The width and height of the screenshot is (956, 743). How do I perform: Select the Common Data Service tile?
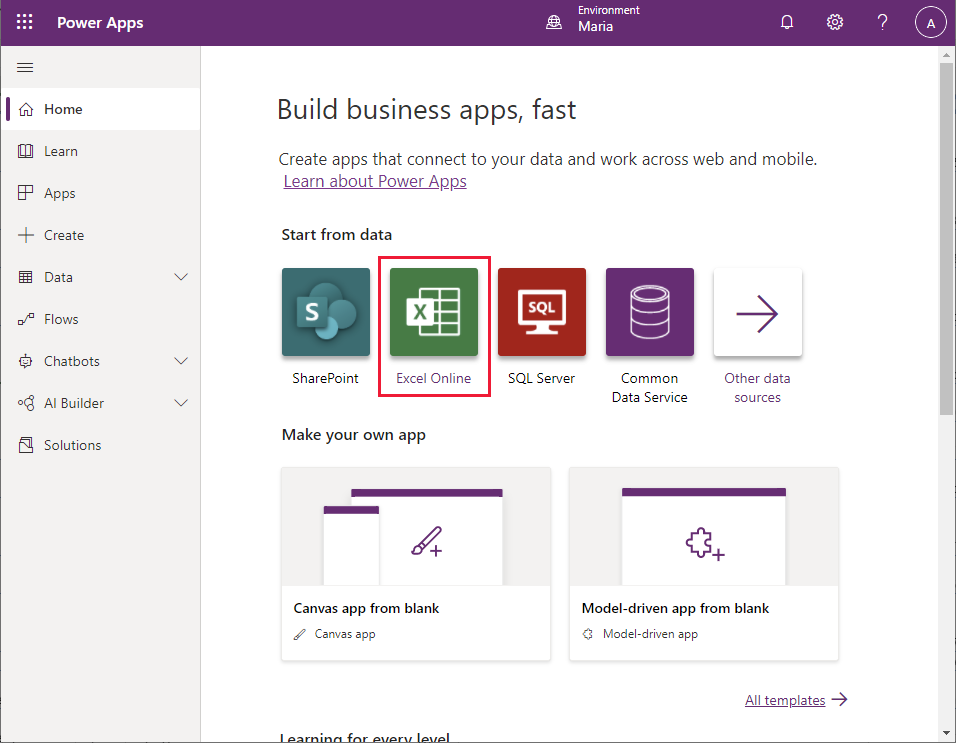point(649,312)
